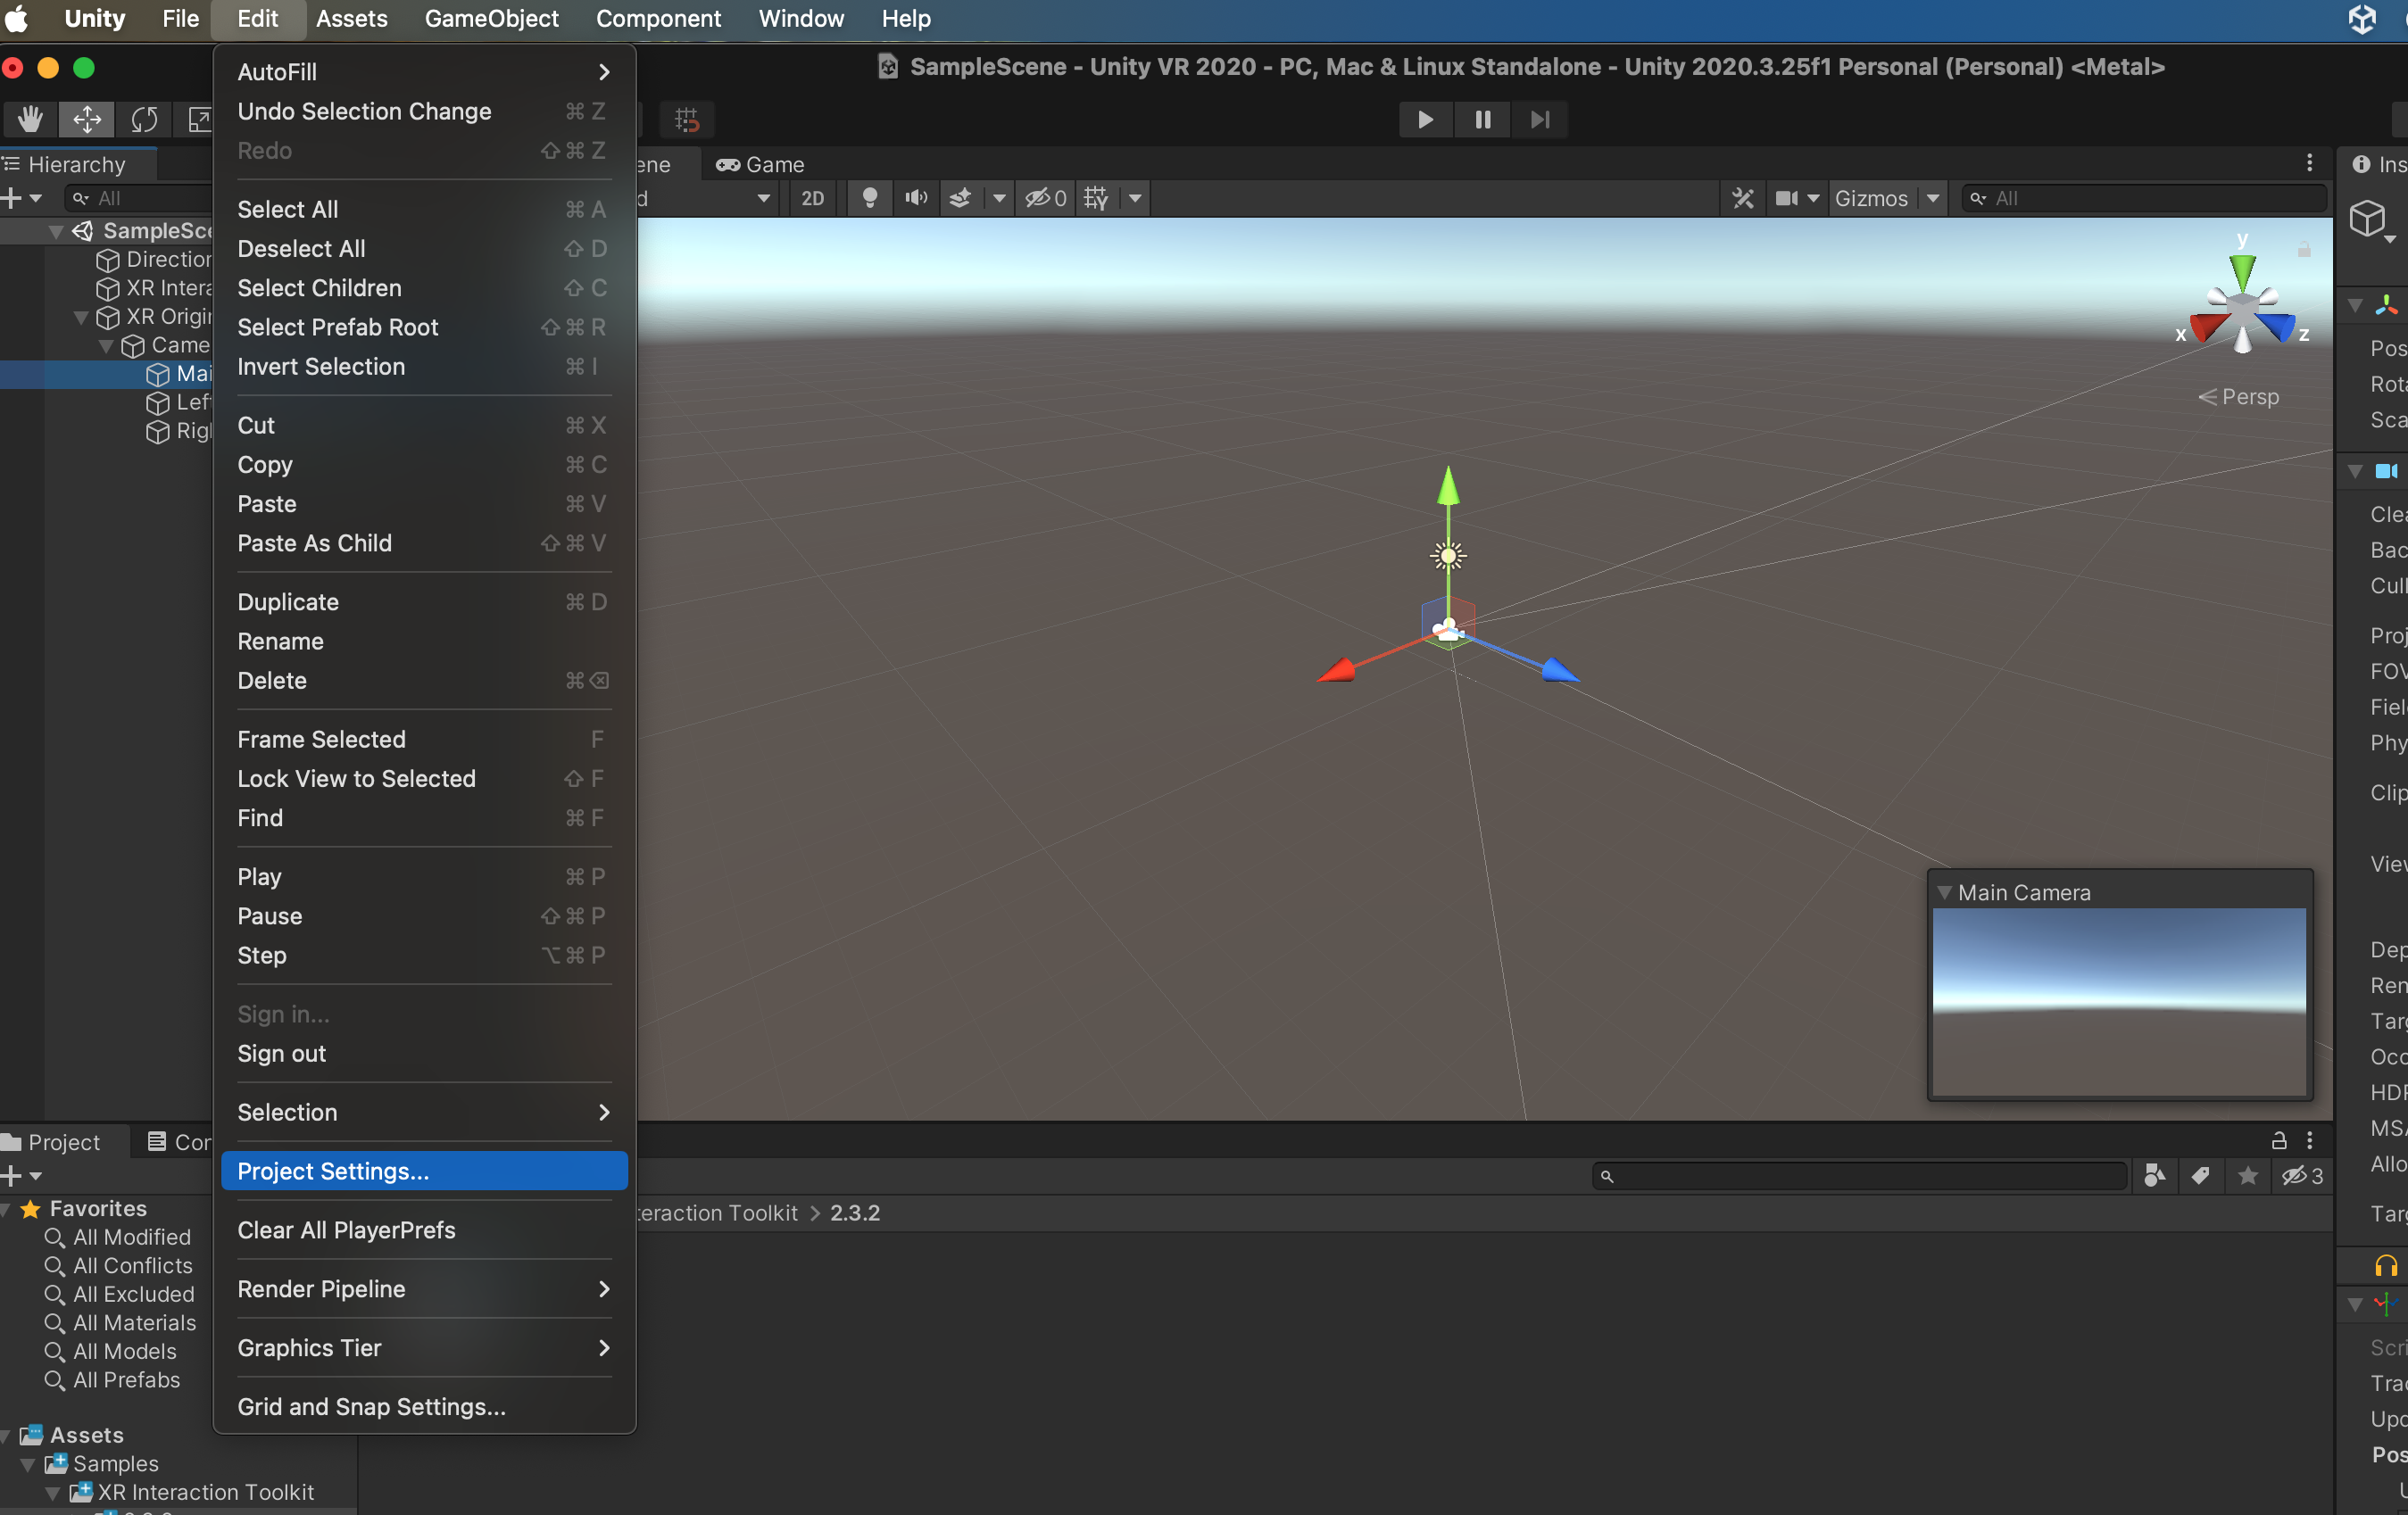Click the green Y axis gizmo cone
2408x1515 pixels.
(2242, 270)
